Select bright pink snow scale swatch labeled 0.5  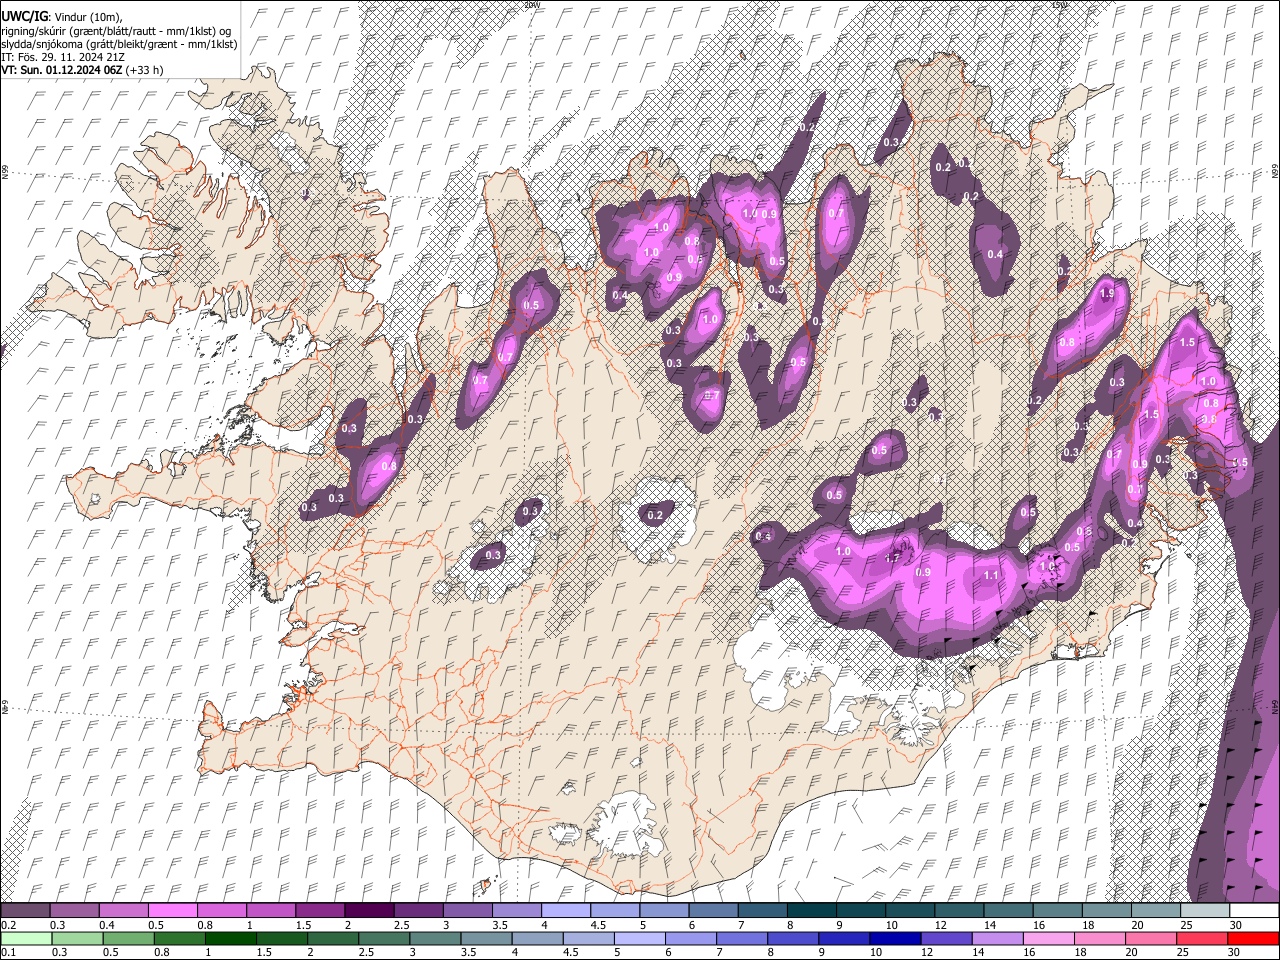point(172,910)
